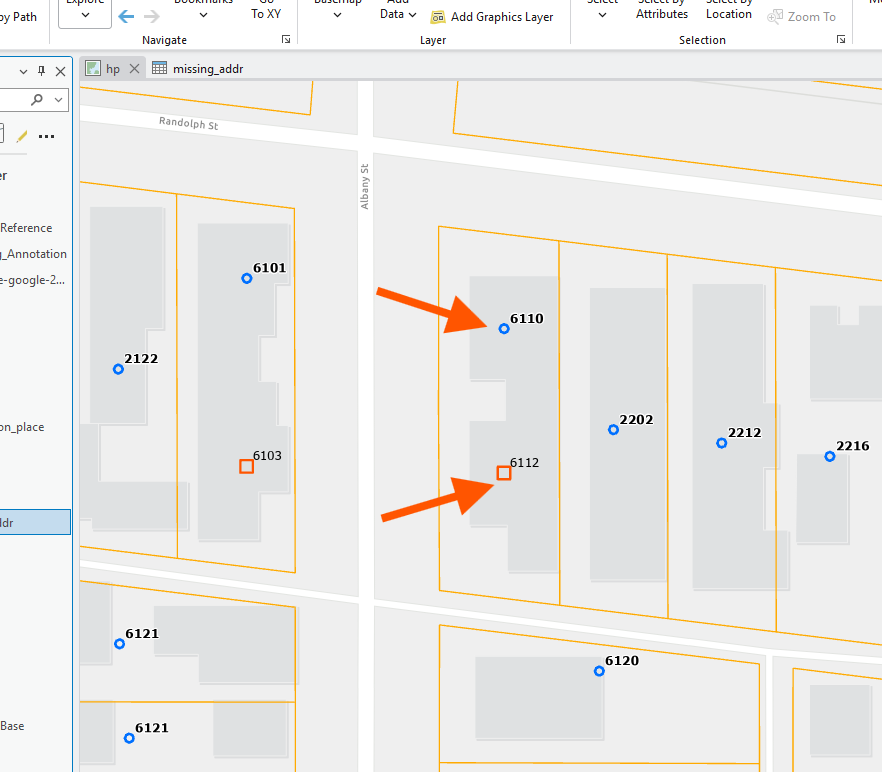Open the Navigate group dialog launcher
Viewport: 882px width, 772px height.
286,40
